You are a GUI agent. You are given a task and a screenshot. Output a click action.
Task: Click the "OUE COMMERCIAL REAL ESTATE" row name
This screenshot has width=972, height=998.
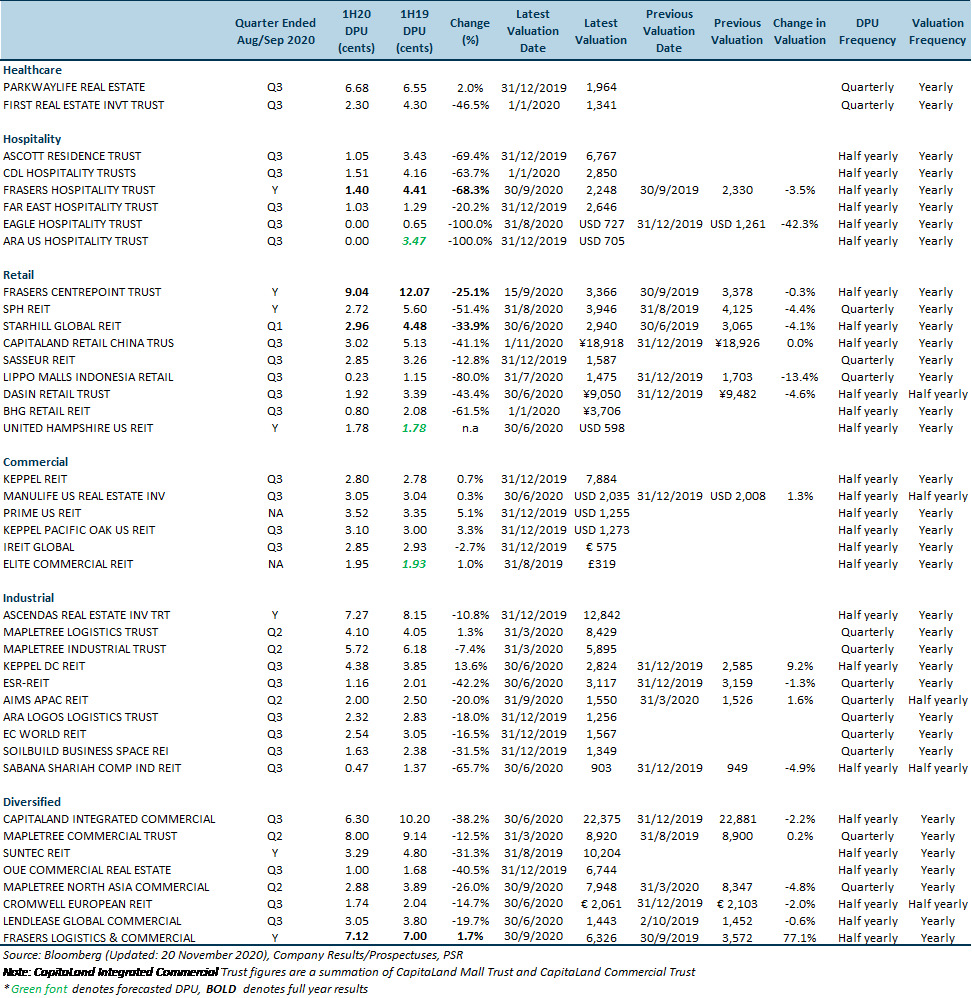pos(88,870)
